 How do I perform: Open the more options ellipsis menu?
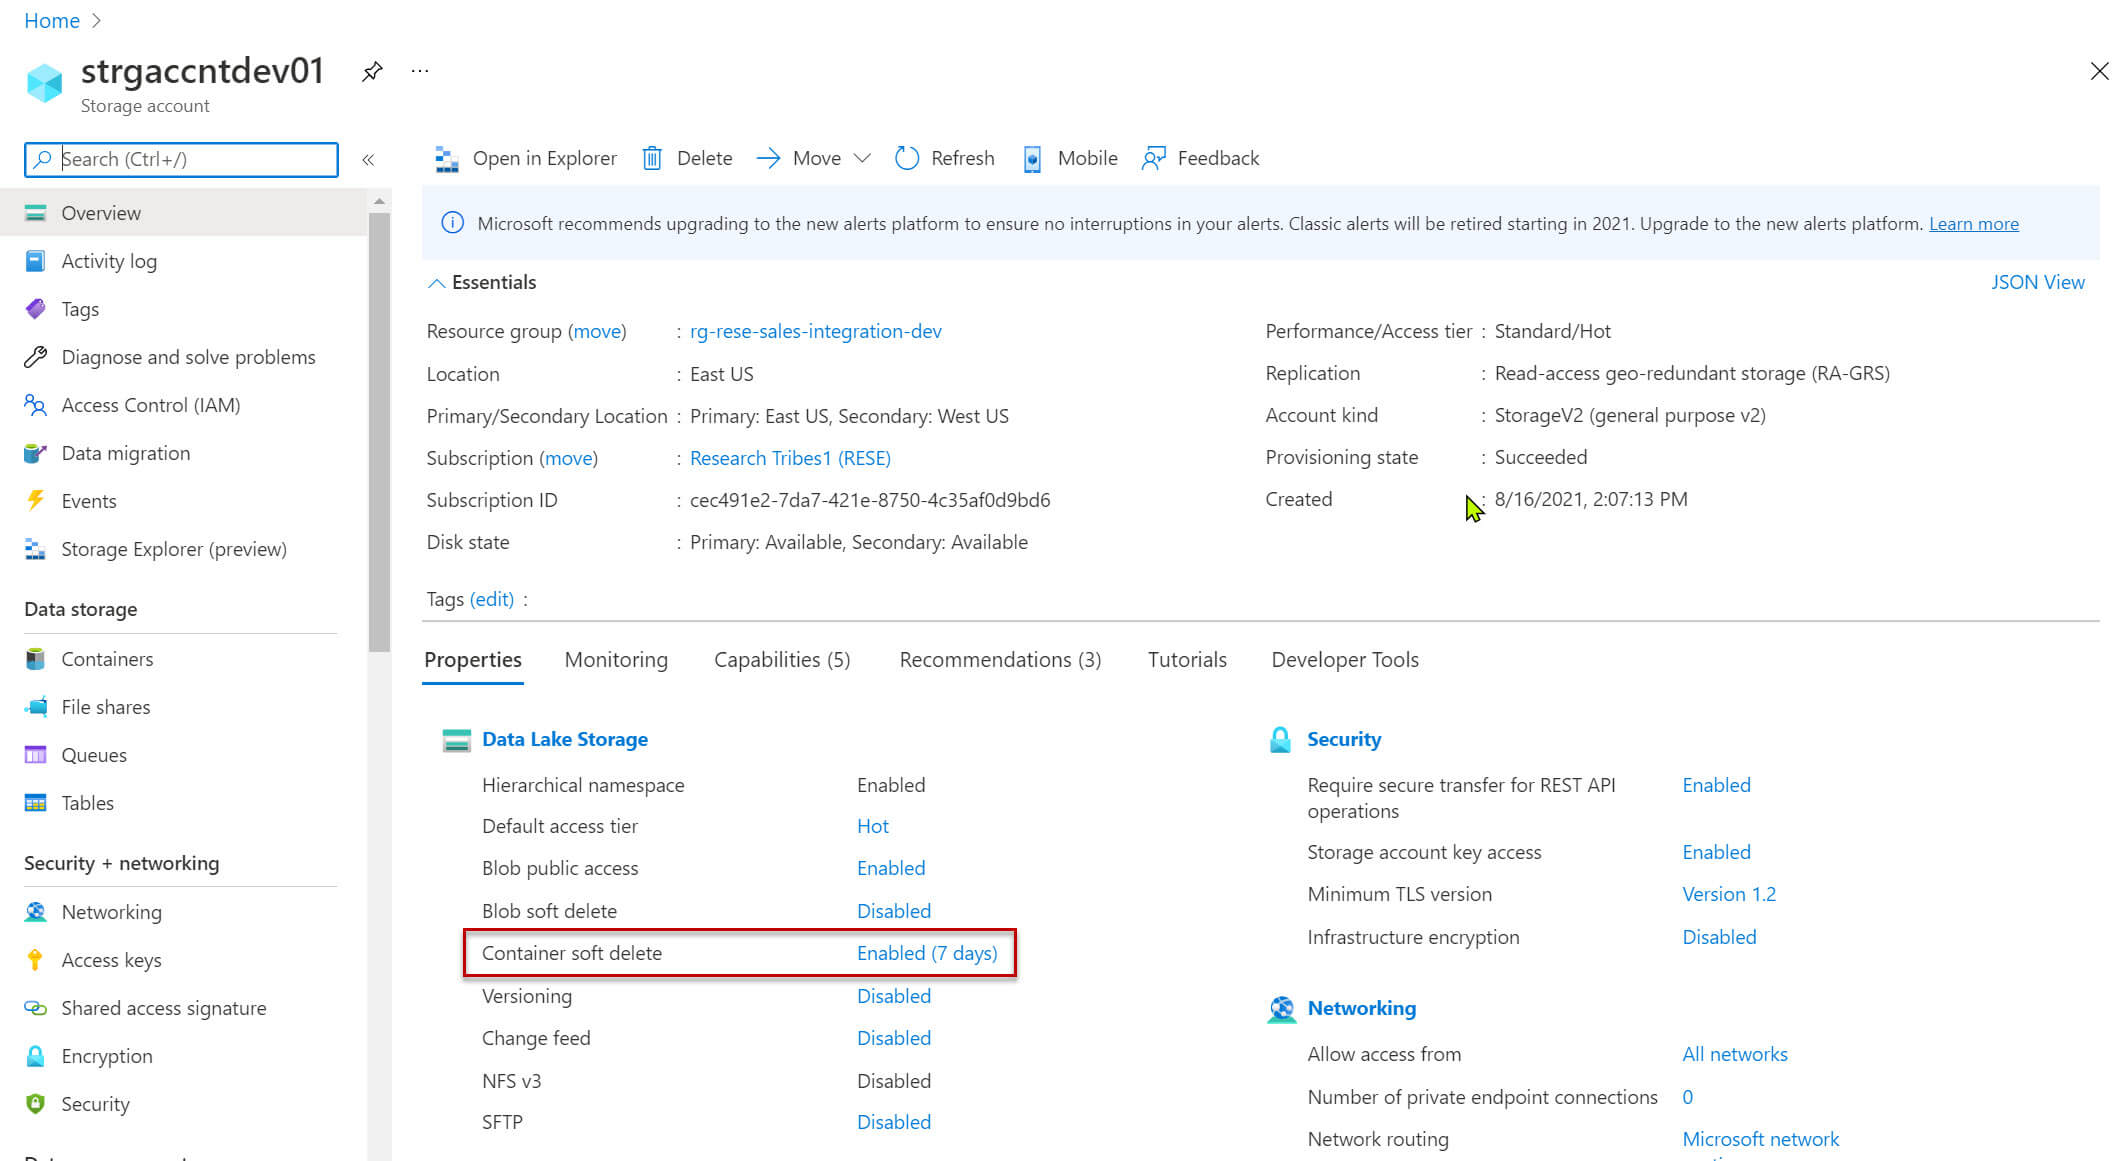pyautogui.click(x=420, y=71)
